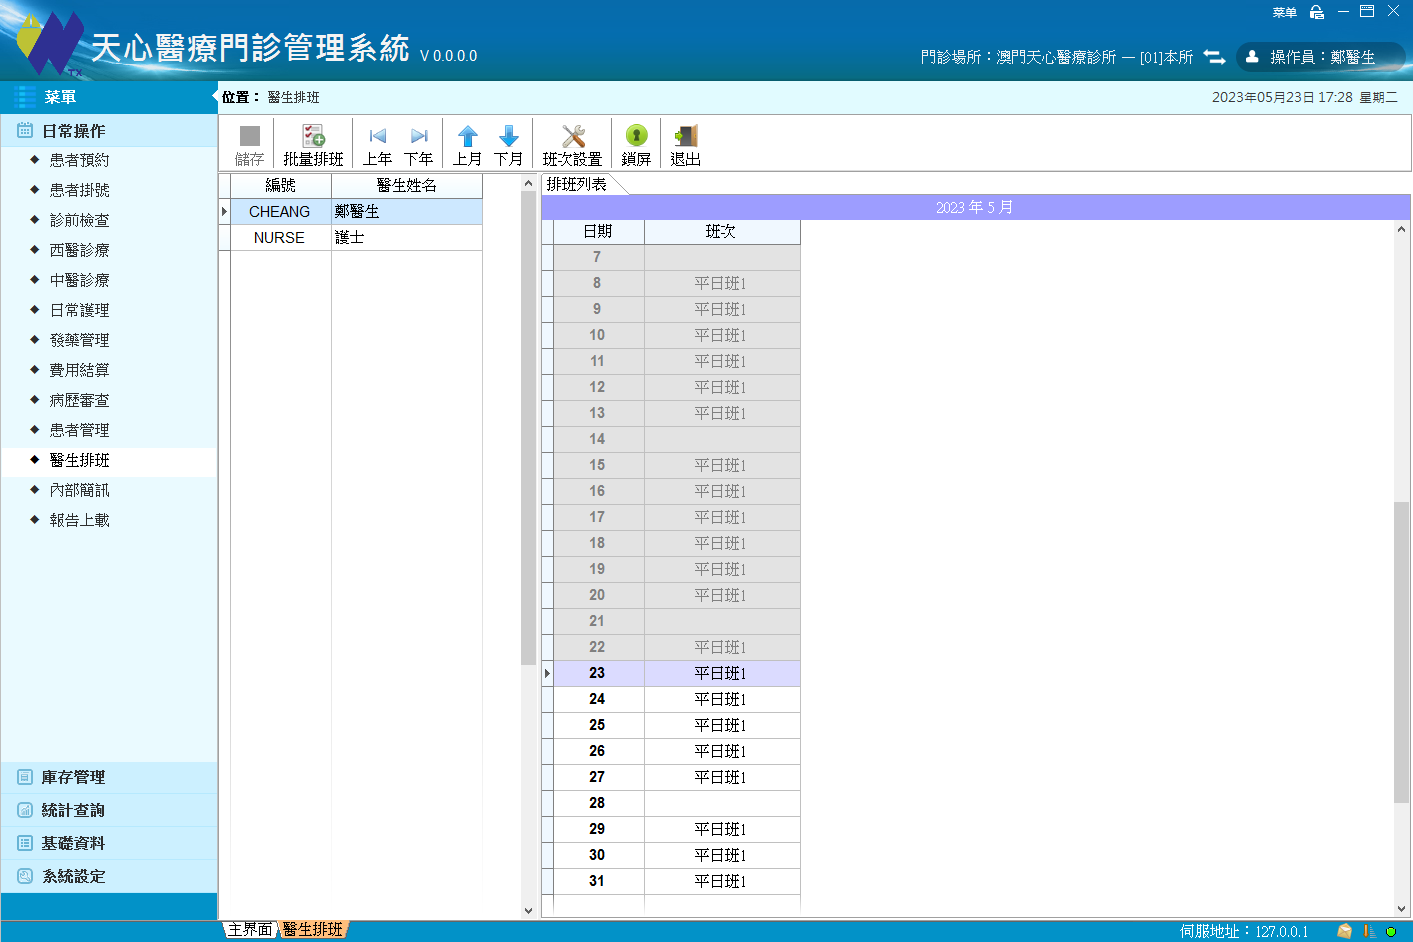Click doctor list scrollbar up arrow
Image resolution: width=1413 pixels, height=942 pixels.
529,183
